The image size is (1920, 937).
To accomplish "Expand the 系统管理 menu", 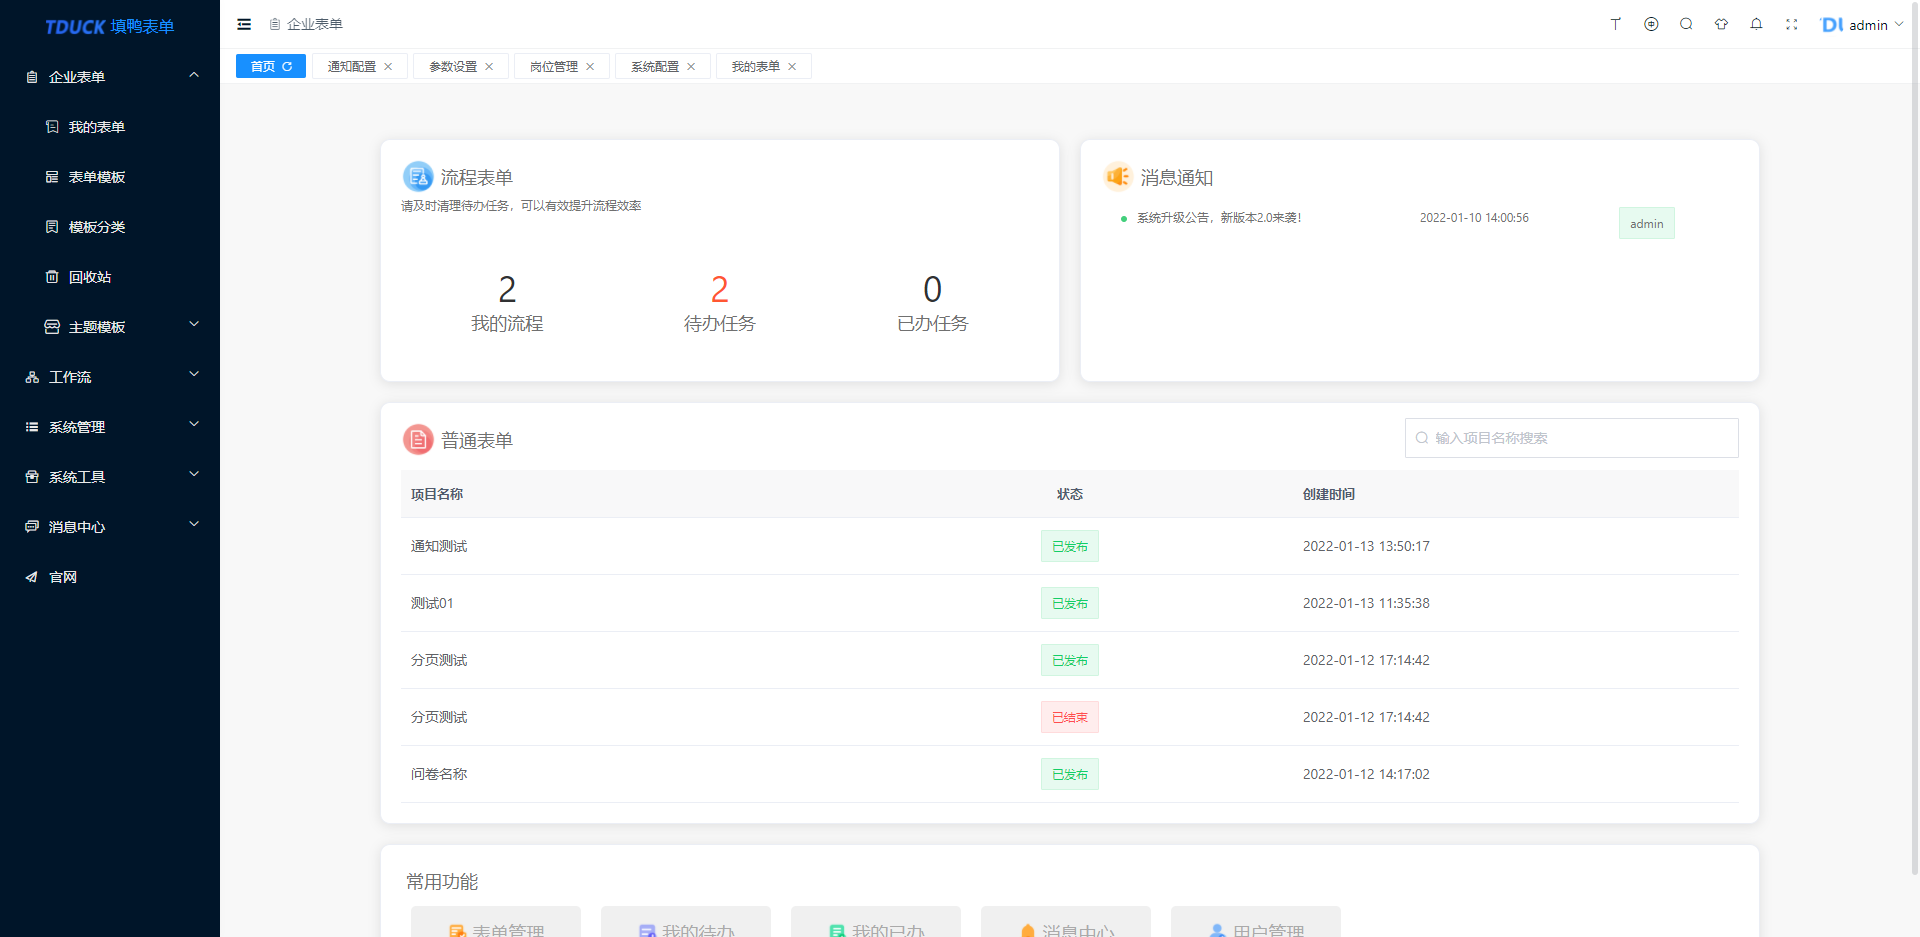I will (110, 426).
